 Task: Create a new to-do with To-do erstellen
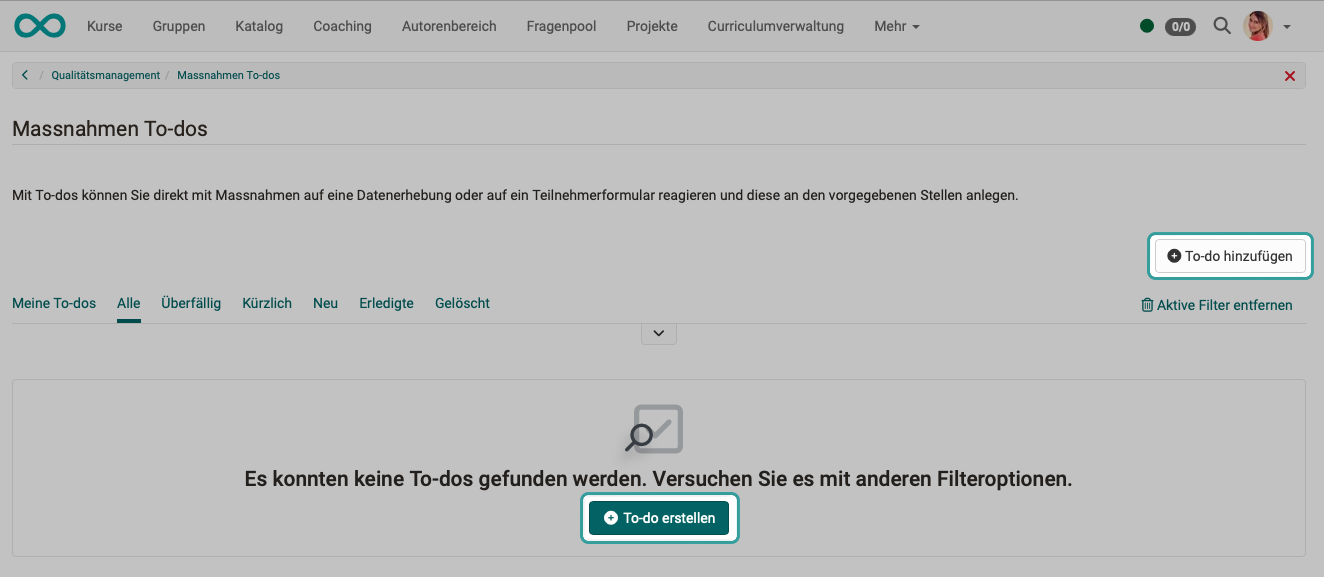659,517
